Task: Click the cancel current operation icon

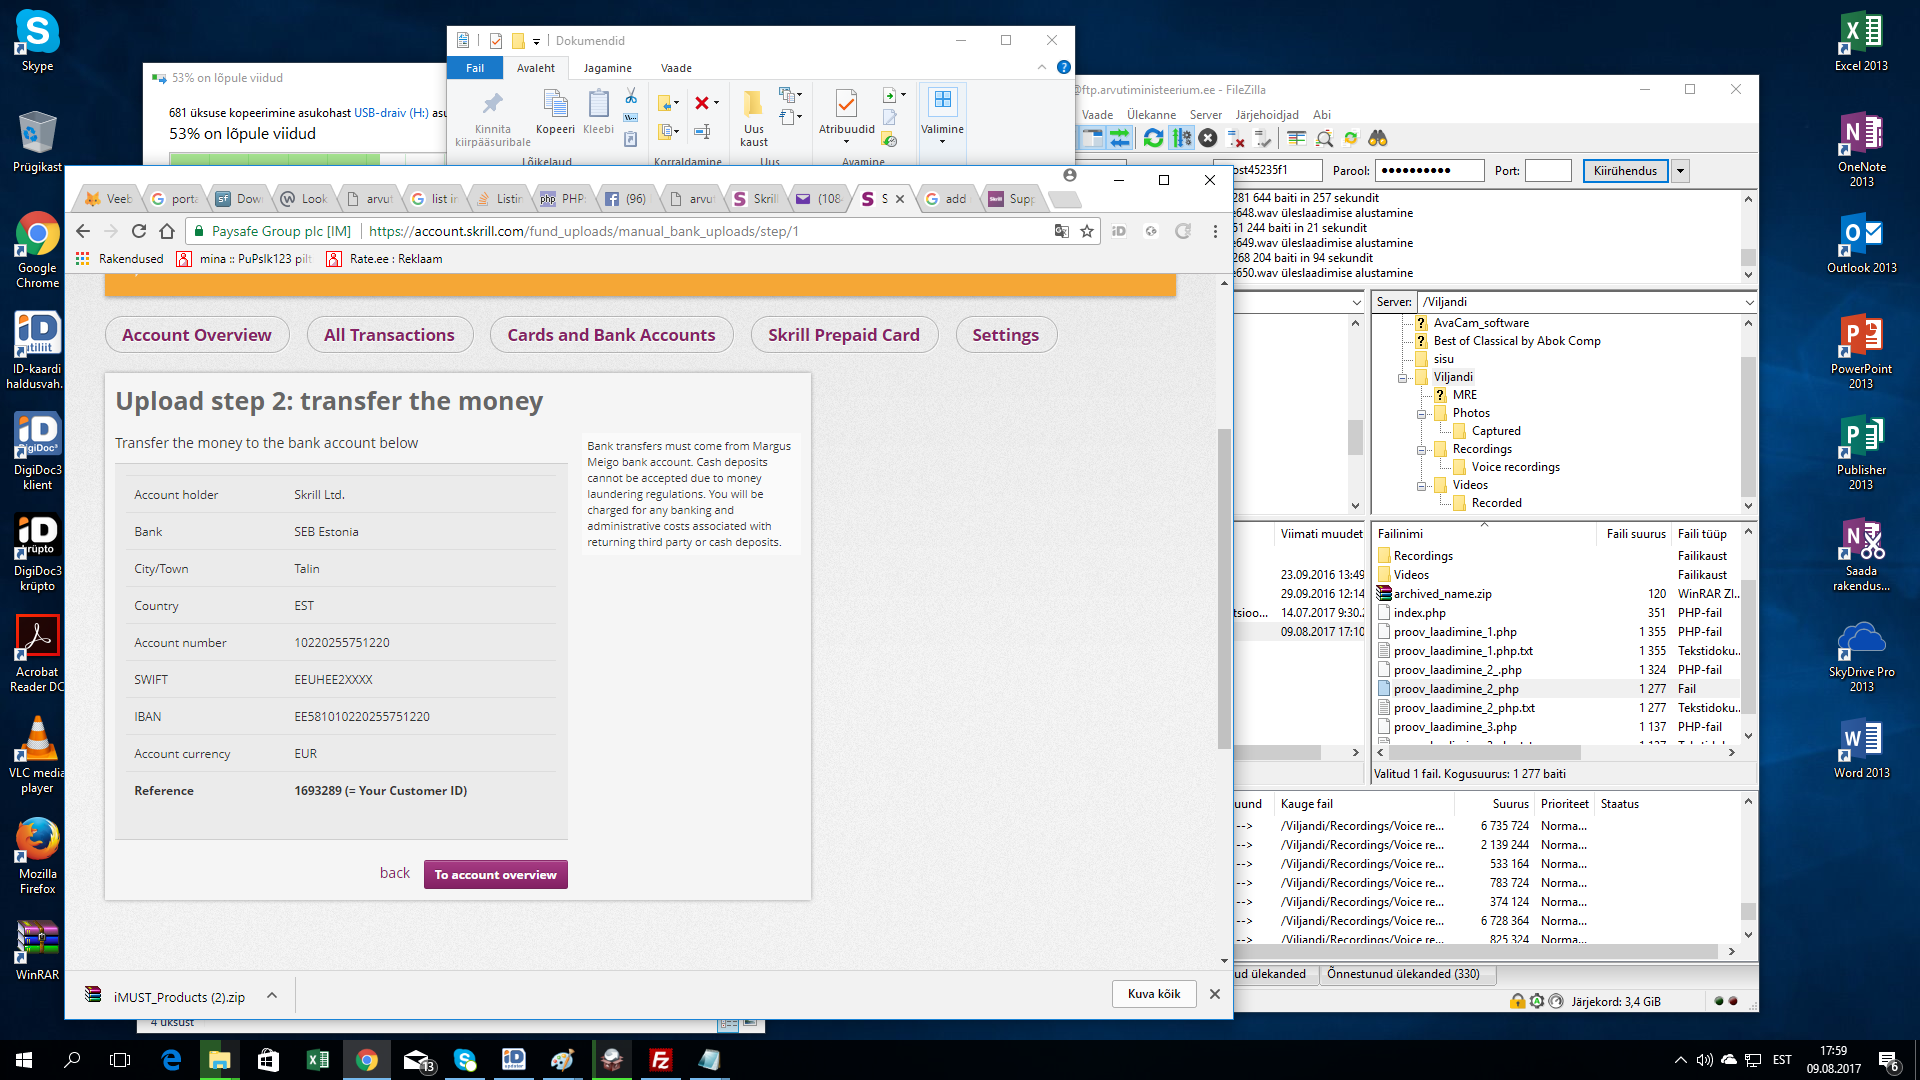Action: 1208,138
